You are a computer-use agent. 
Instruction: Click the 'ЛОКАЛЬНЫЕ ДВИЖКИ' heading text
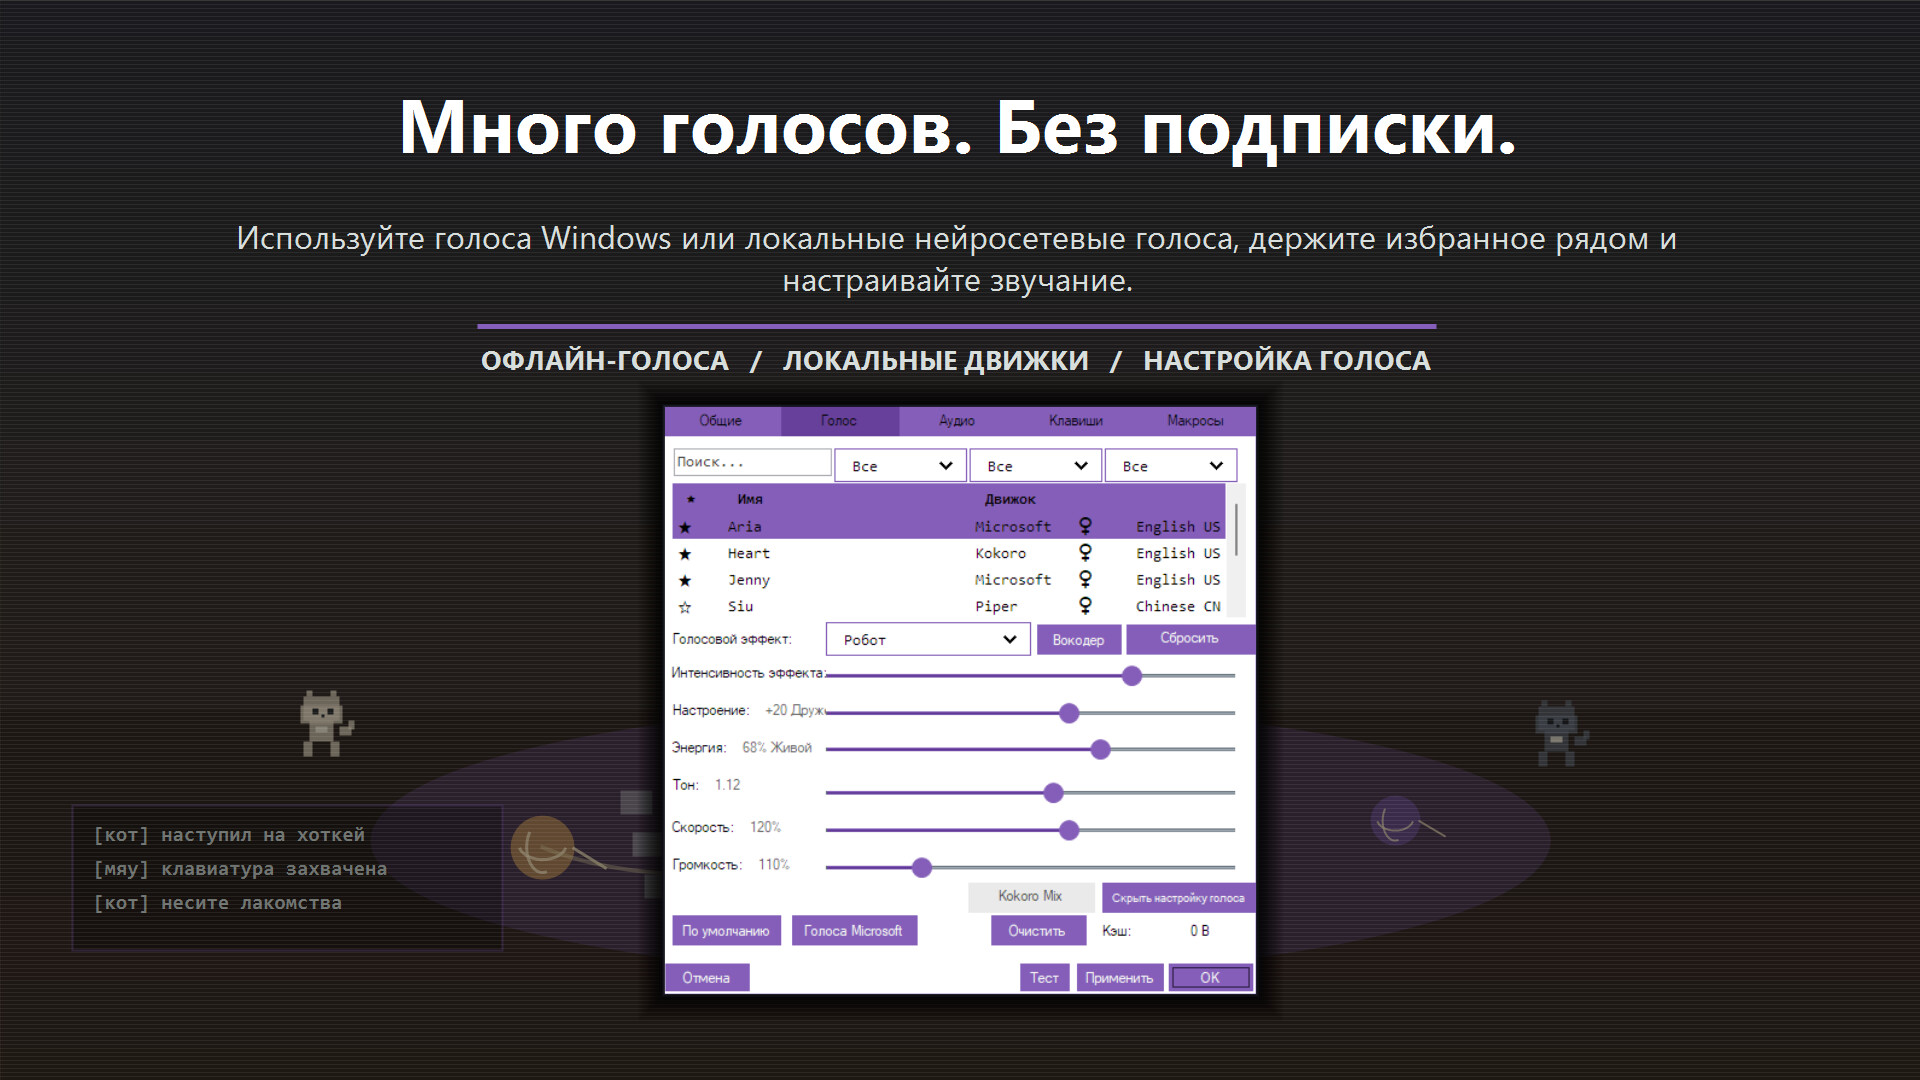point(936,361)
